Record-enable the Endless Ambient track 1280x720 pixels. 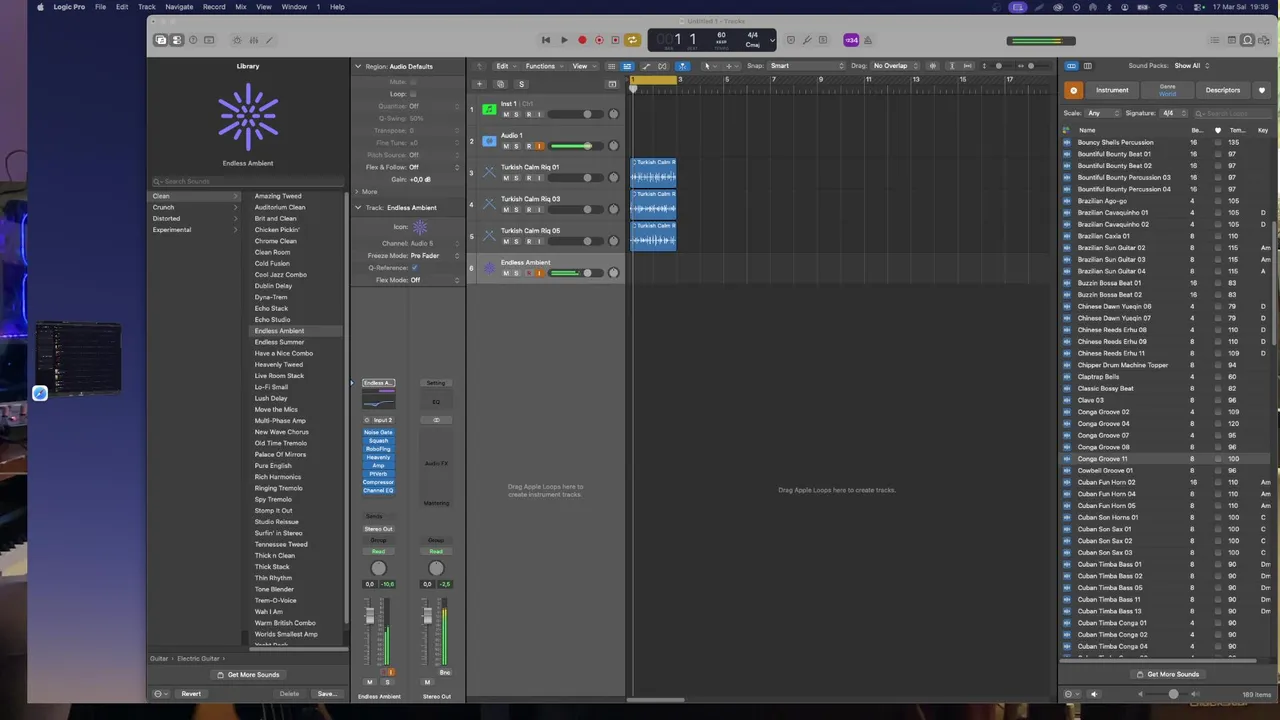coord(528,273)
